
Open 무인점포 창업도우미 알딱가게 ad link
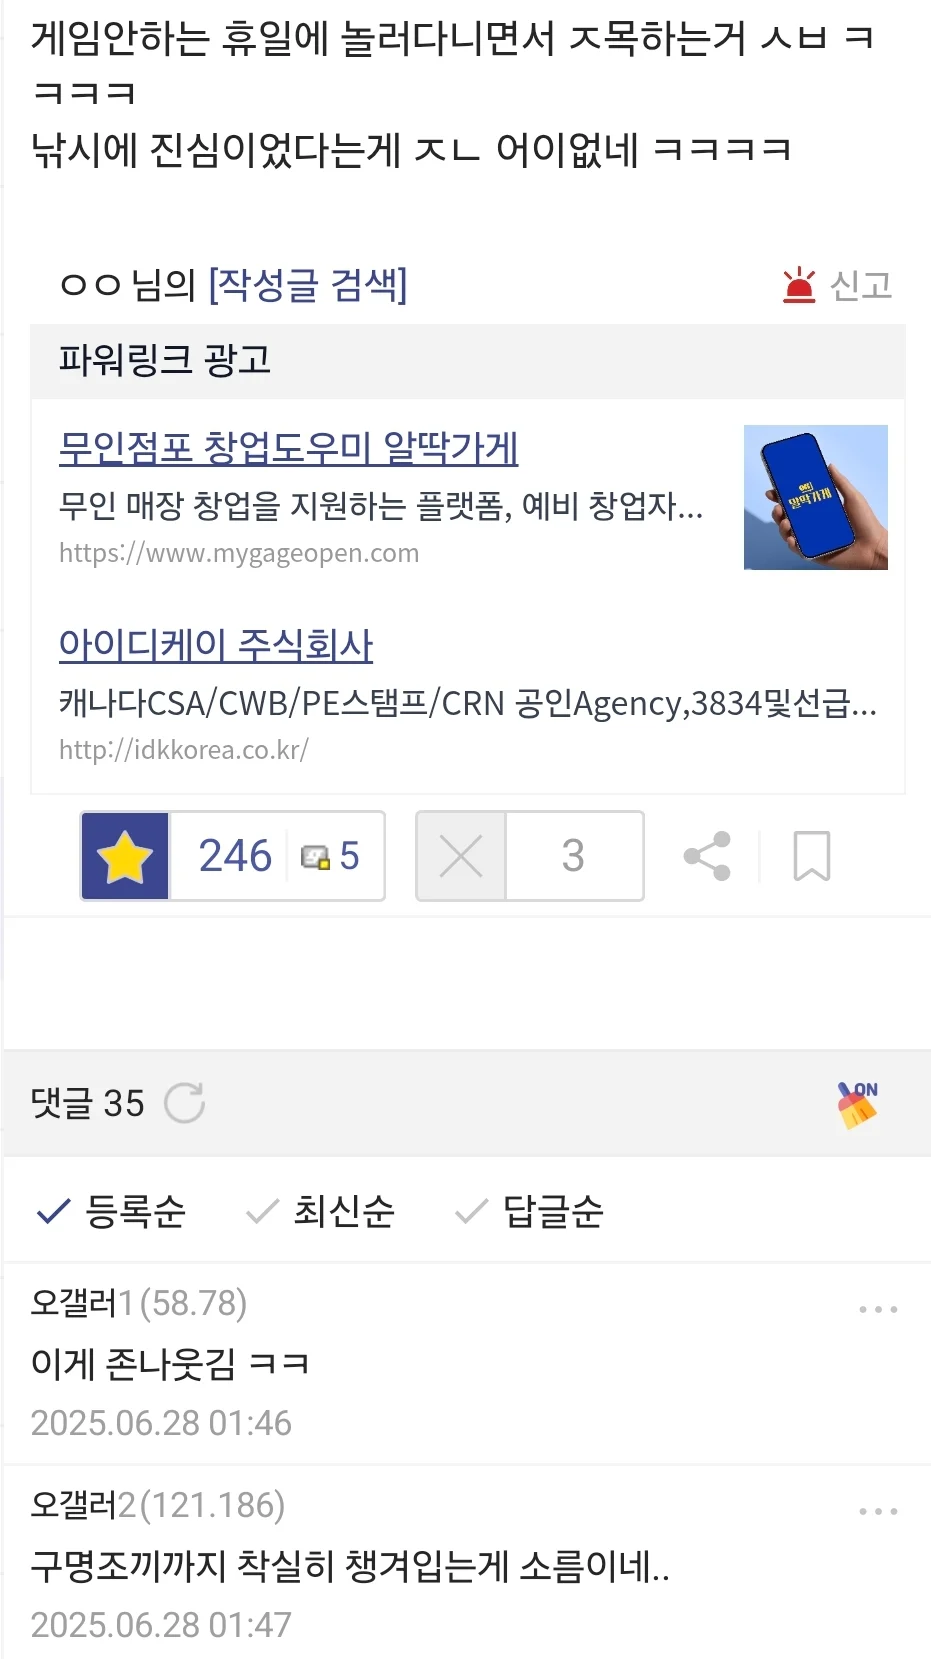[289, 448]
